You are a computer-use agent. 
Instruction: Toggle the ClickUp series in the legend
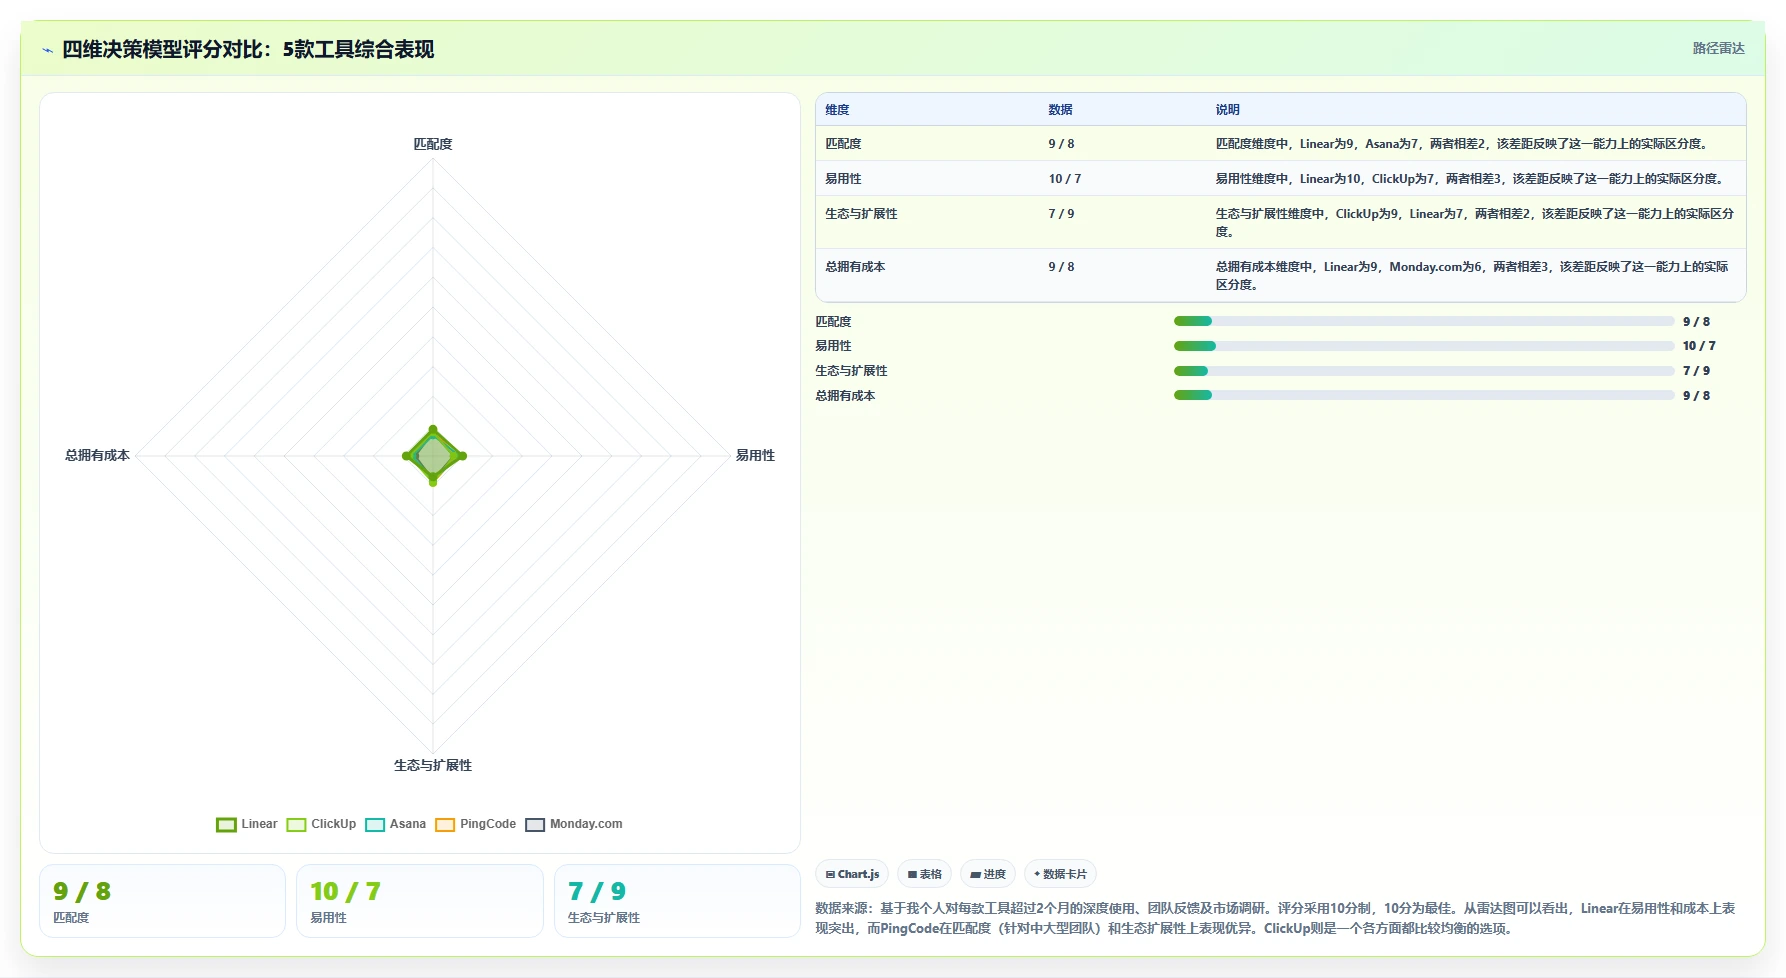tap(321, 824)
